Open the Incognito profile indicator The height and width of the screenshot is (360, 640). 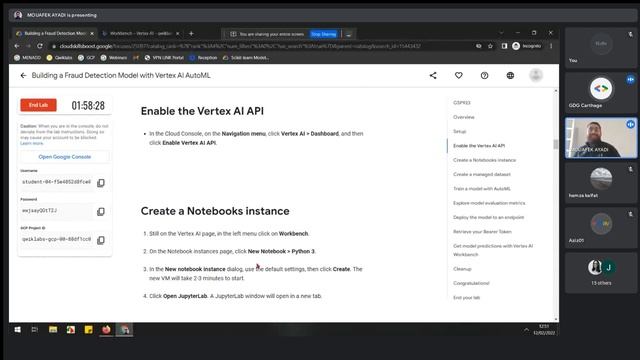tap(527, 46)
